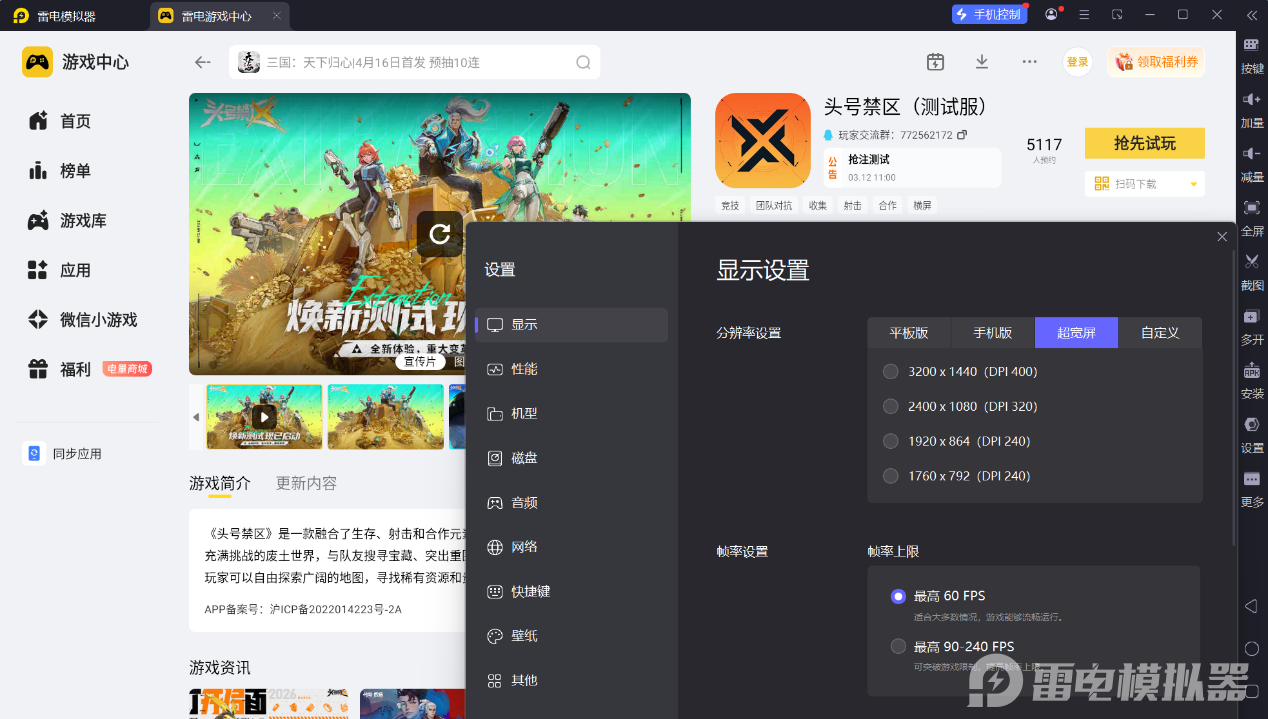Go back with the left arrow icon
1268x719 pixels.
203,62
